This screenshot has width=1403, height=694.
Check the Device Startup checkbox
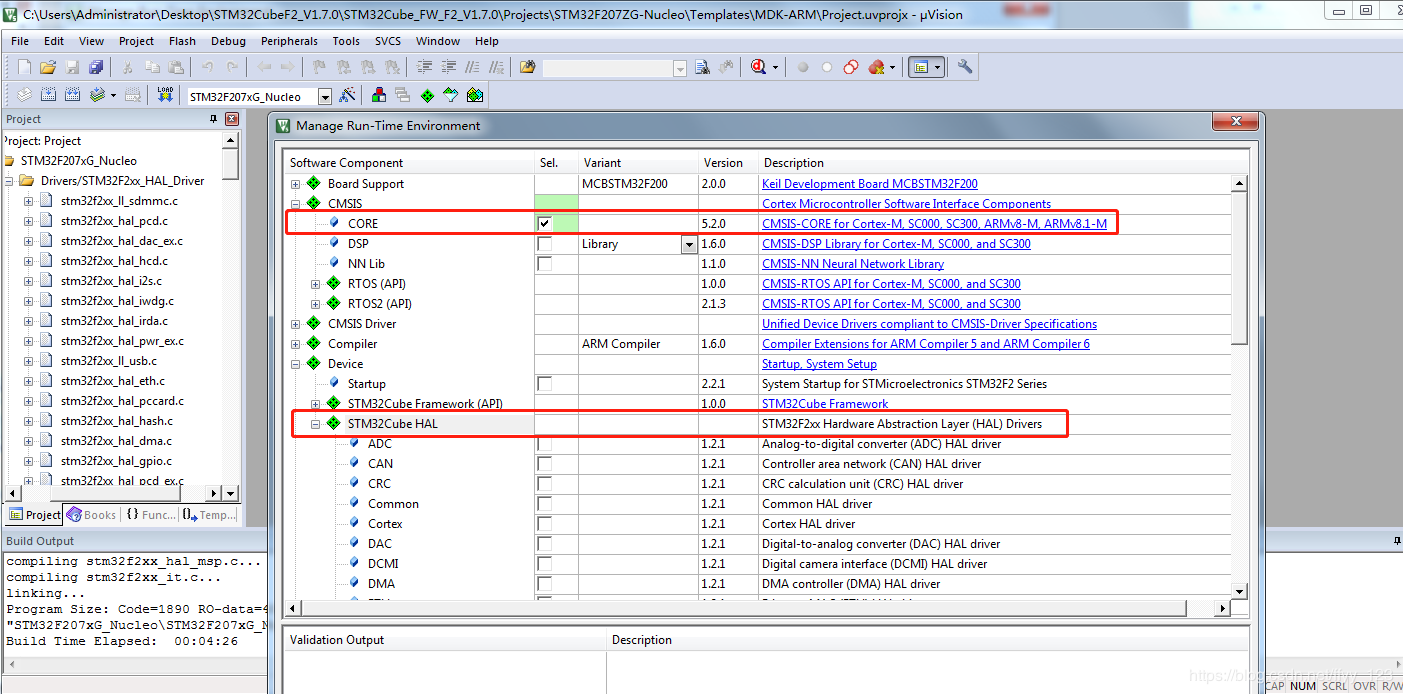545,384
